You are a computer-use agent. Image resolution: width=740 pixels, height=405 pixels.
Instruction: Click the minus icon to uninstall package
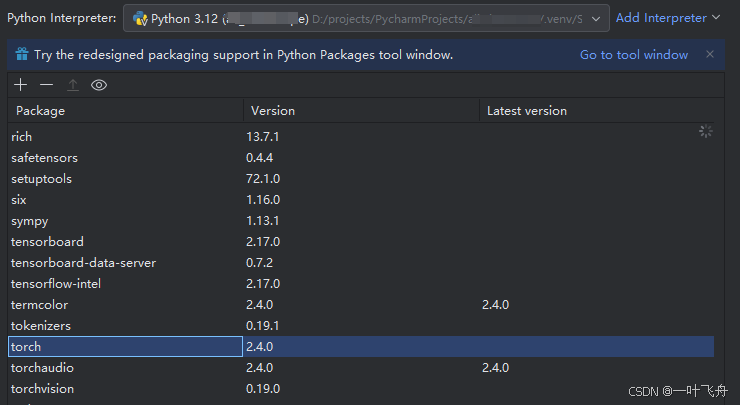46,85
